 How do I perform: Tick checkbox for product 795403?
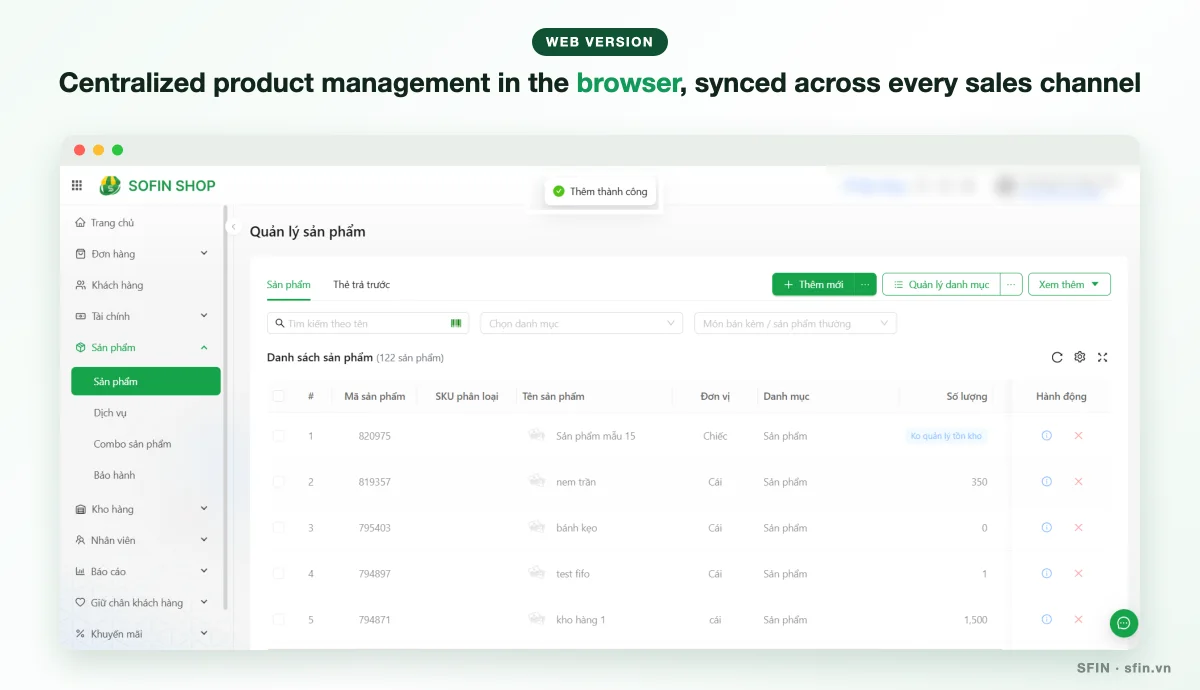pyautogui.click(x=278, y=528)
